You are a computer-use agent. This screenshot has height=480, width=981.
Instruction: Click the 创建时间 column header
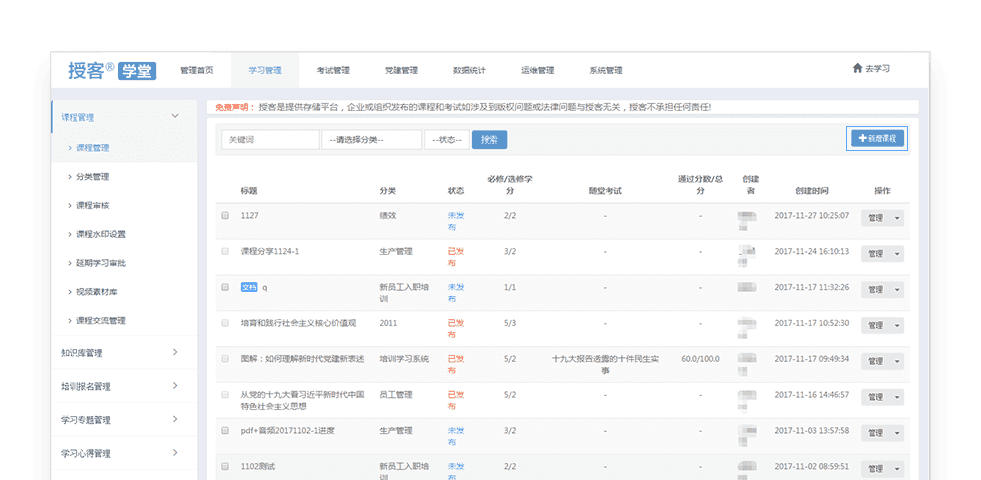(811, 191)
